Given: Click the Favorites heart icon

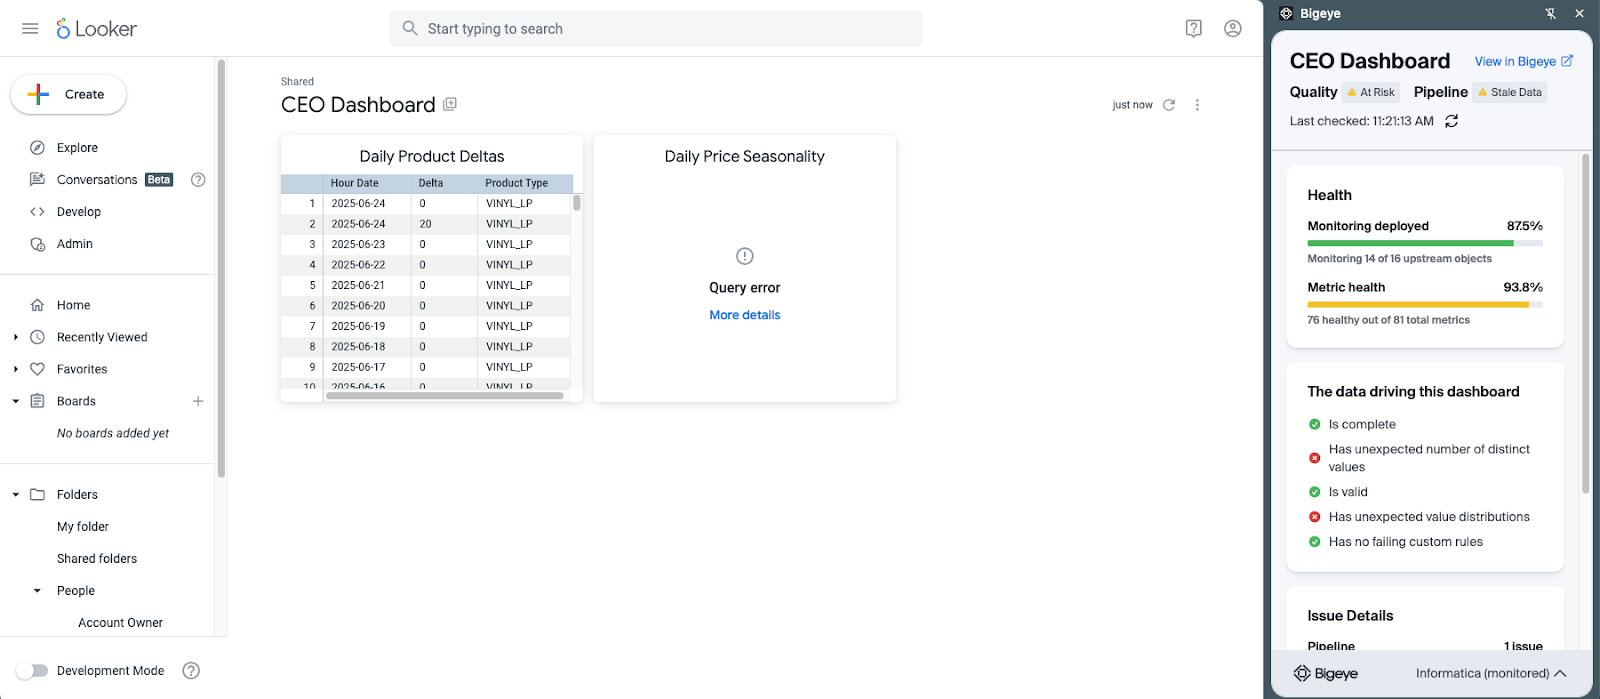Looking at the screenshot, I should (37, 369).
